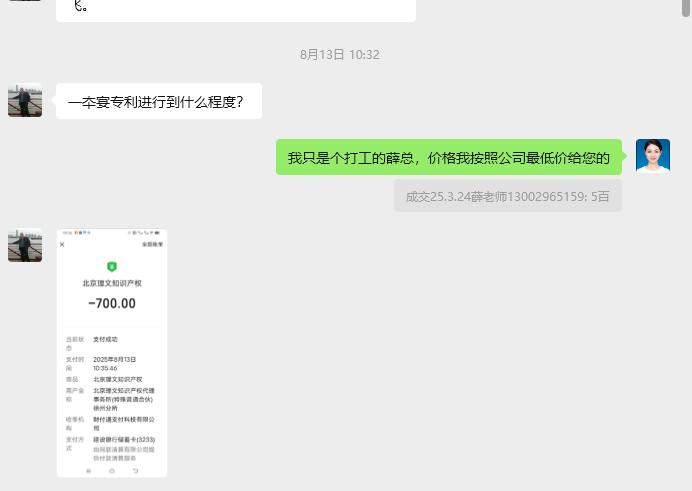This screenshot has width=692, height=491.
Task: Click the -700.00 amount in payment image
Action: (112, 304)
